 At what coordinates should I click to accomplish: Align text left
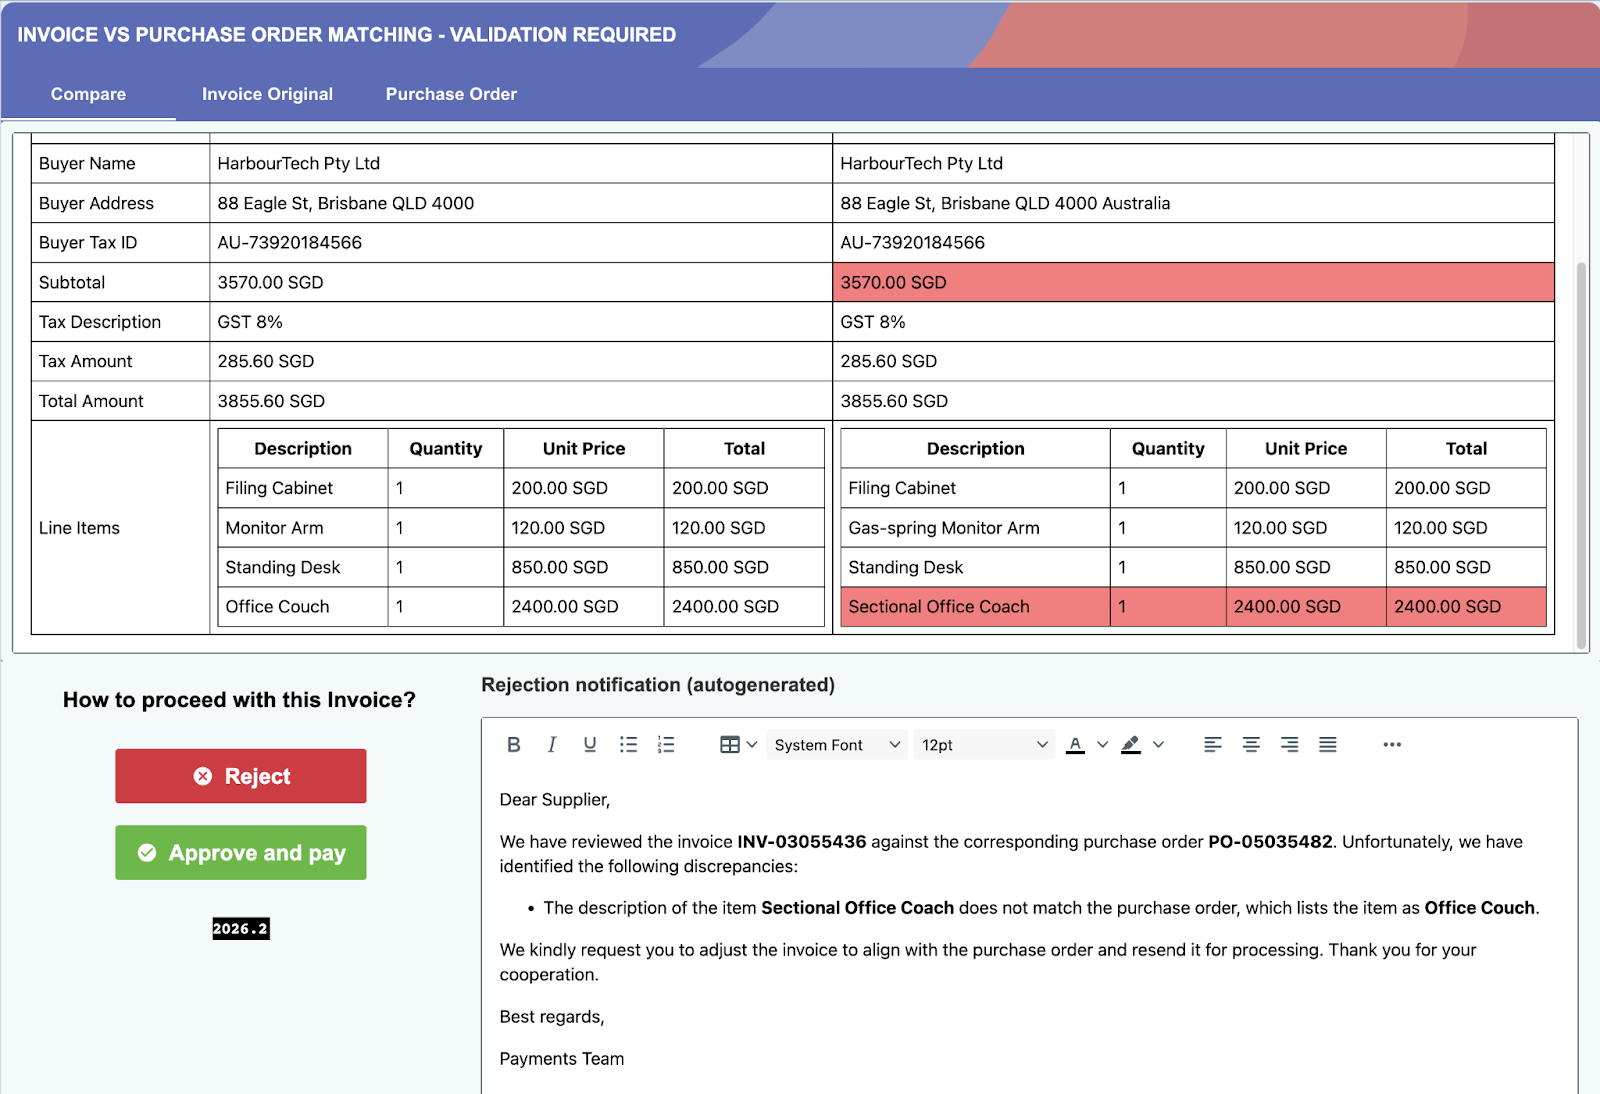[x=1213, y=744]
